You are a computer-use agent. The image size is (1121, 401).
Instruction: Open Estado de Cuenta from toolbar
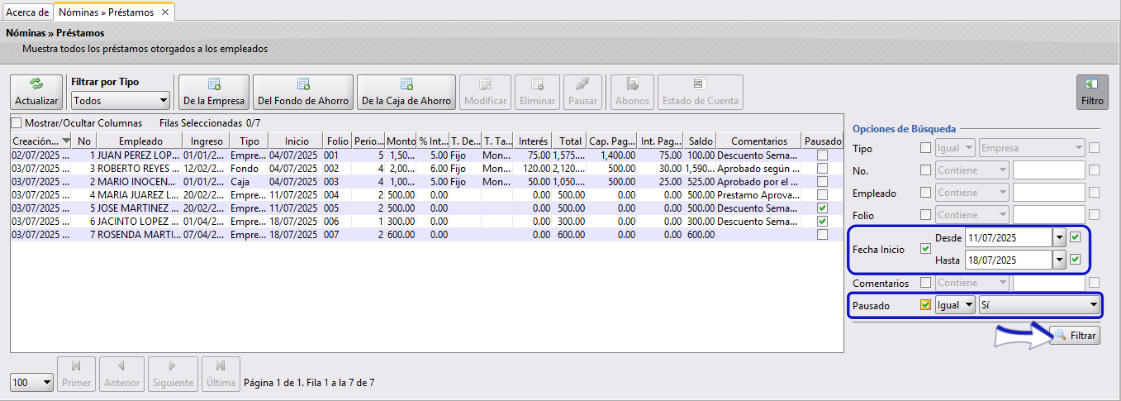tap(701, 92)
